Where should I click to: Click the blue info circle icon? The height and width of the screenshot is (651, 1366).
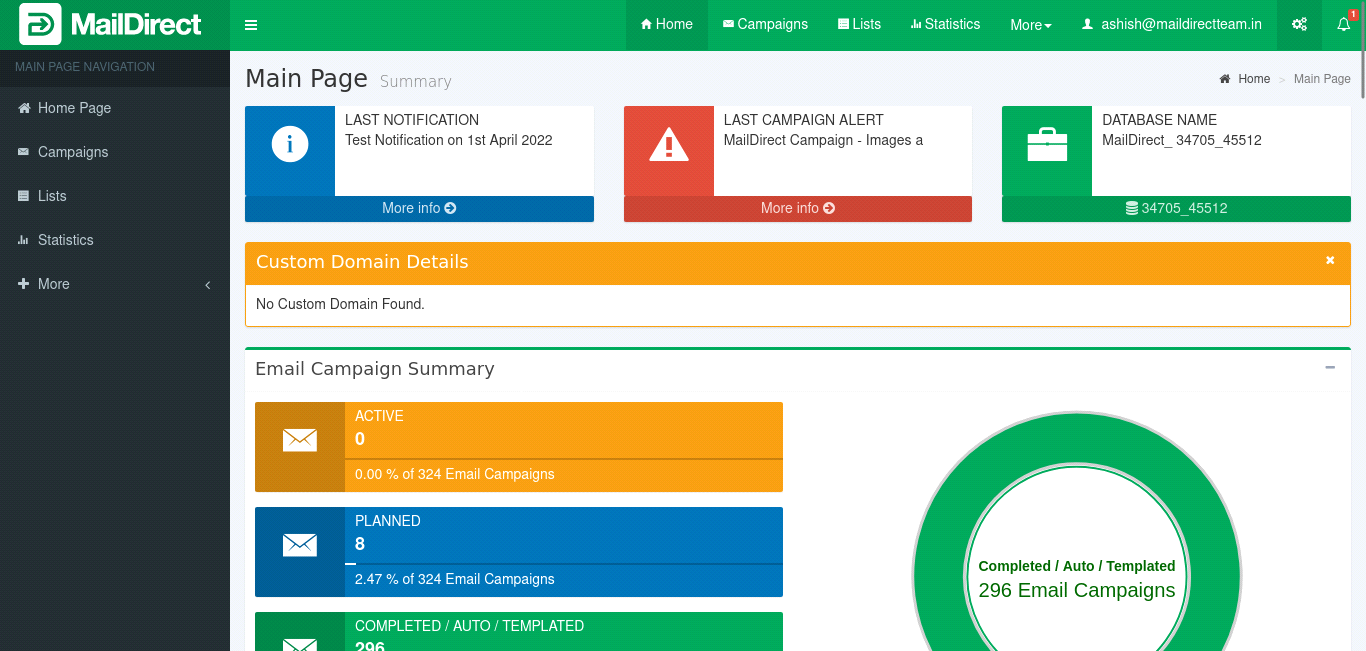click(x=290, y=145)
